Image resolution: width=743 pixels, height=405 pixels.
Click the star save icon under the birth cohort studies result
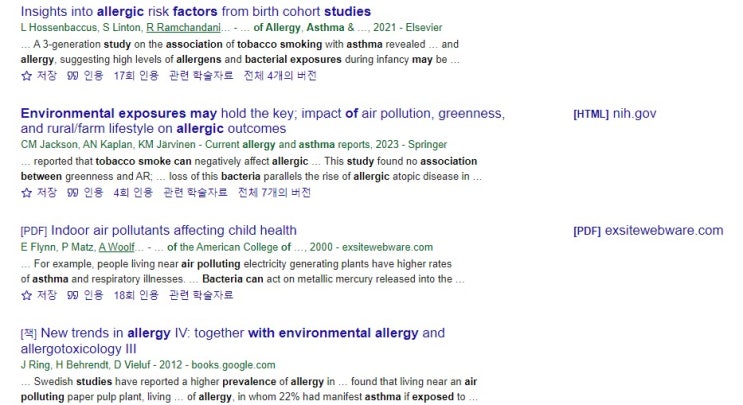[27, 75]
